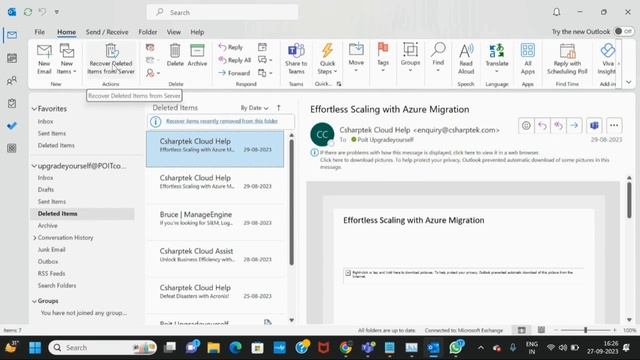Collapse the Favorites section
The image size is (640, 360).
coord(34,109)
